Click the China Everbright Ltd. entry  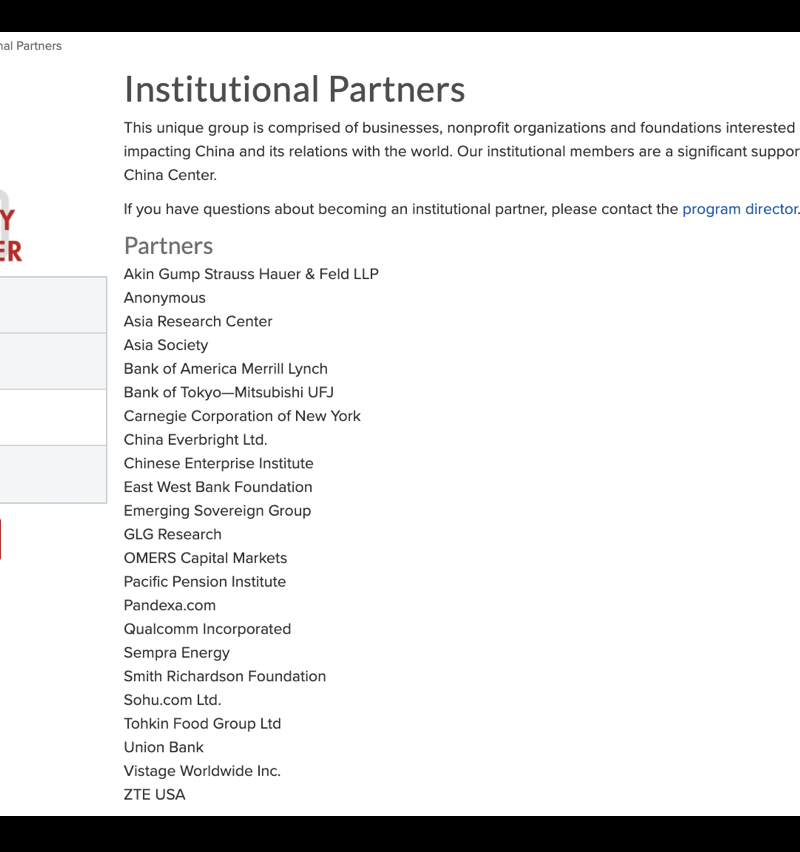[x=196, y=440]
